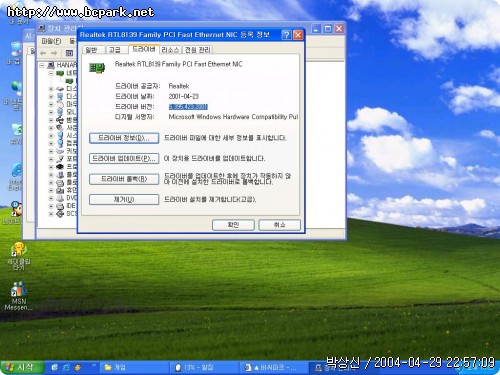500x375 pixels.
Task: Open the 시작 Start button
Action: [x=22, y=367]
